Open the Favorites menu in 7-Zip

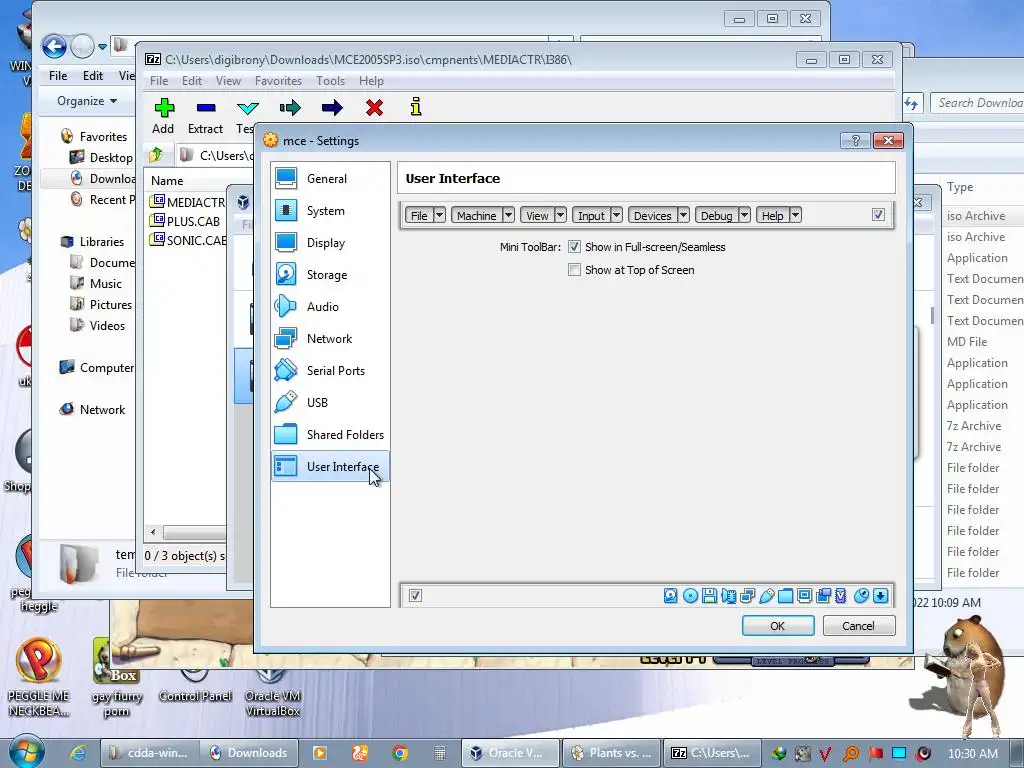coord(278,81)
